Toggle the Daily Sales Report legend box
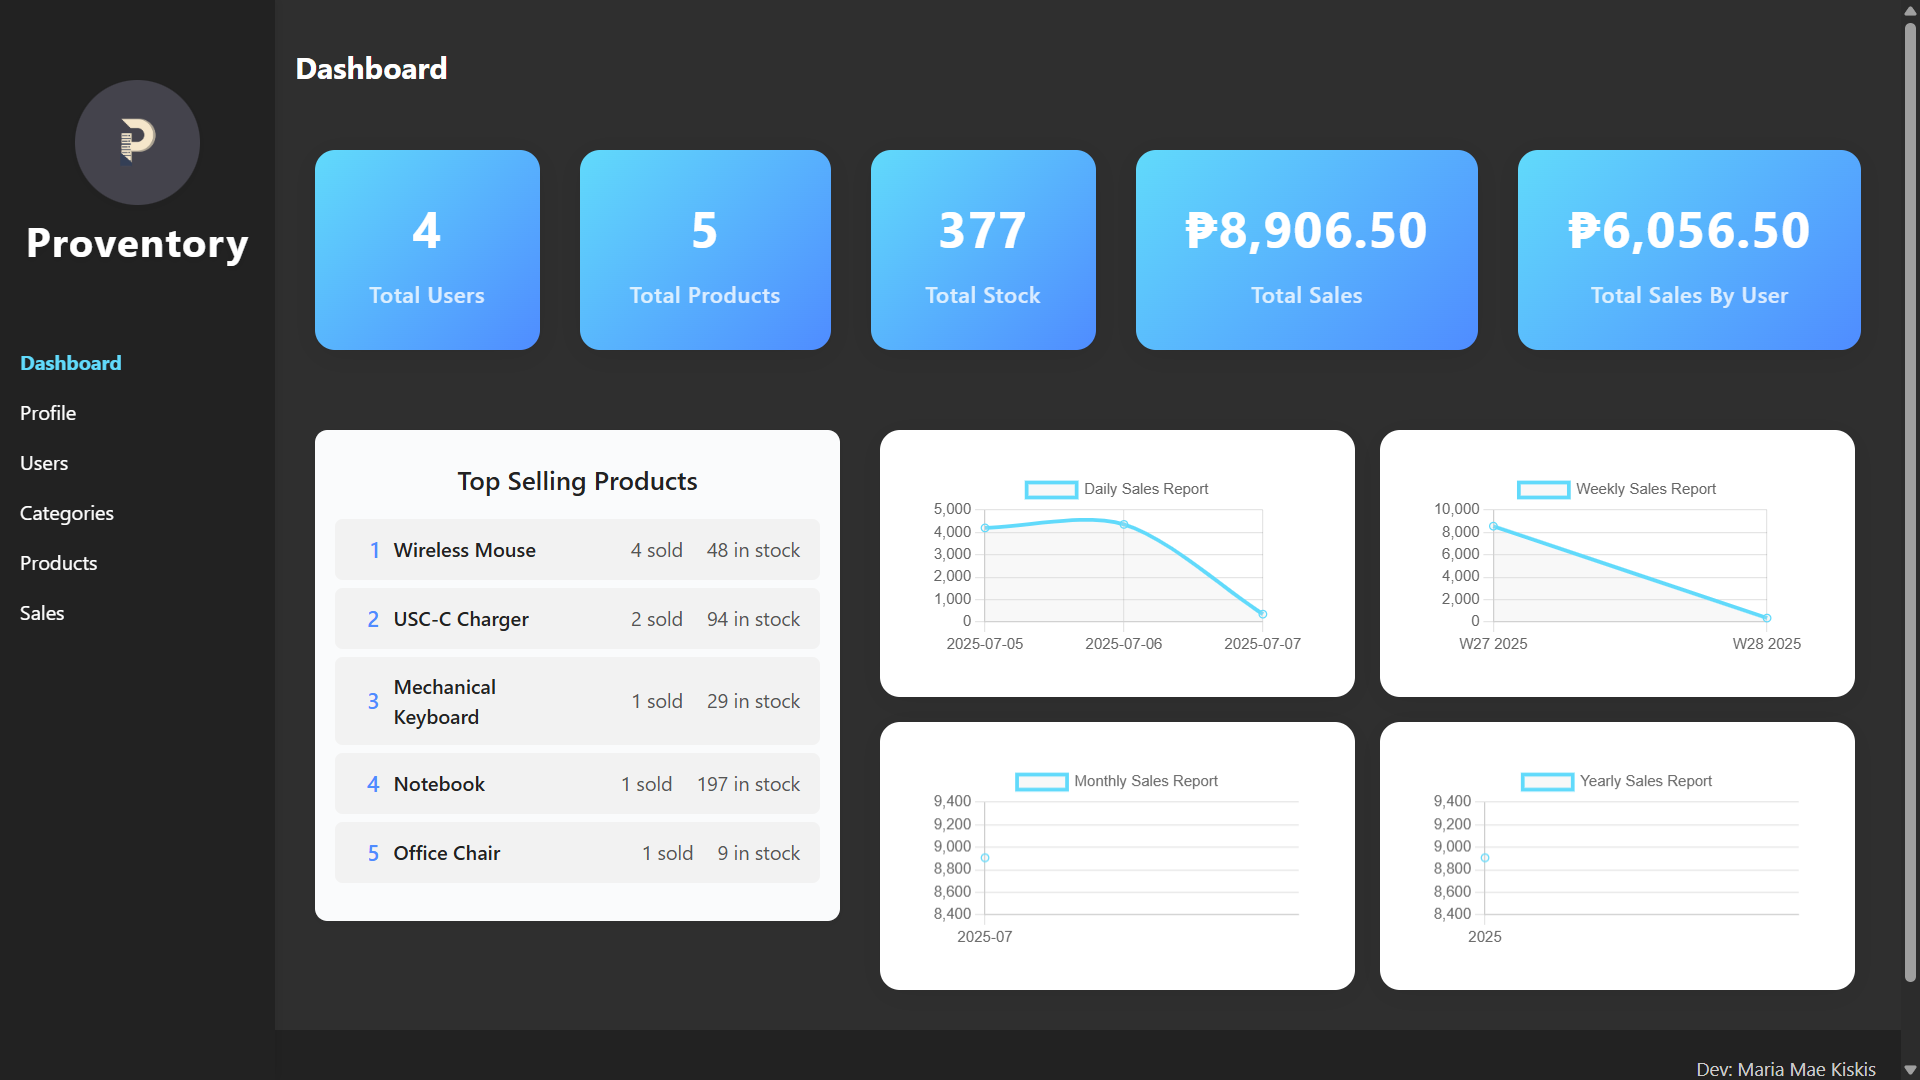1920x1080 pixels. pos(1051,489)
